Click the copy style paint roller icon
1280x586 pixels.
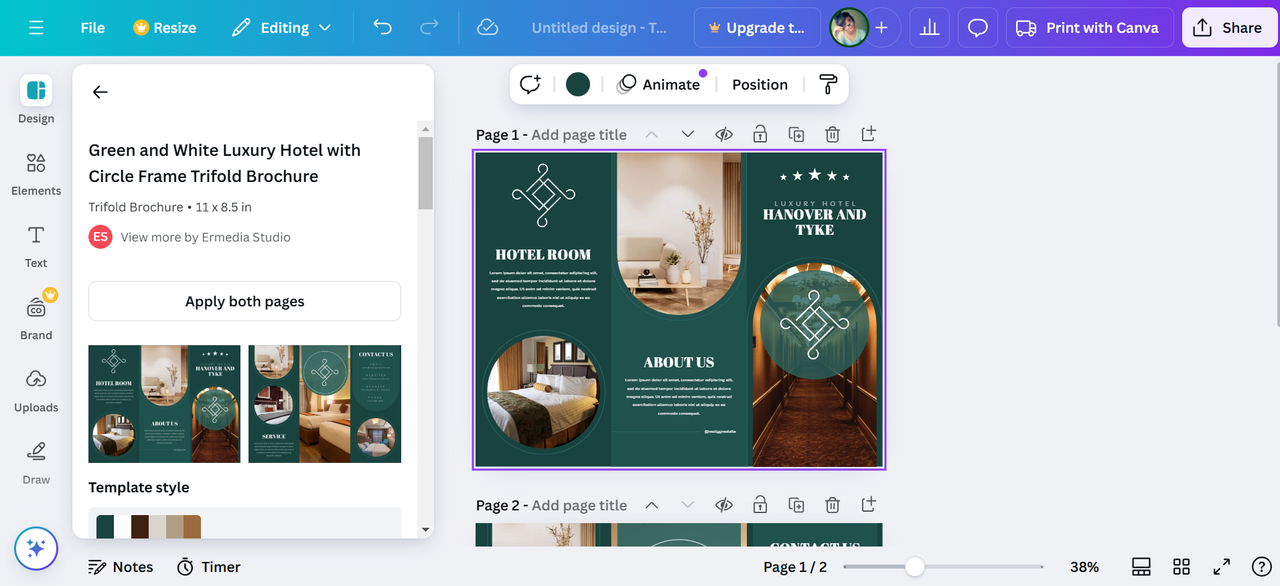click(x=828, y=85)
